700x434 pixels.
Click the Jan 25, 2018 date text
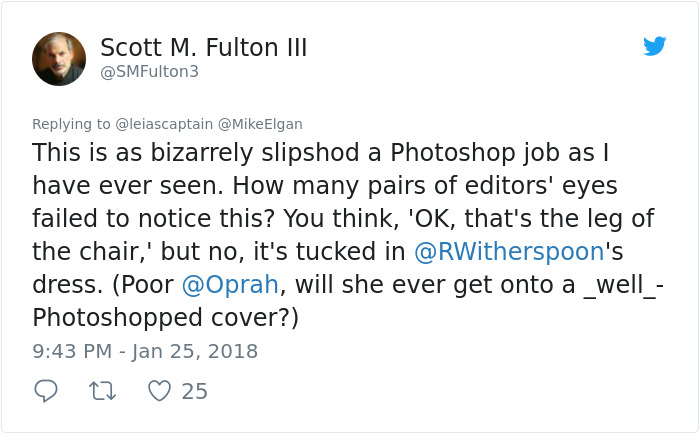coord(195,351)
